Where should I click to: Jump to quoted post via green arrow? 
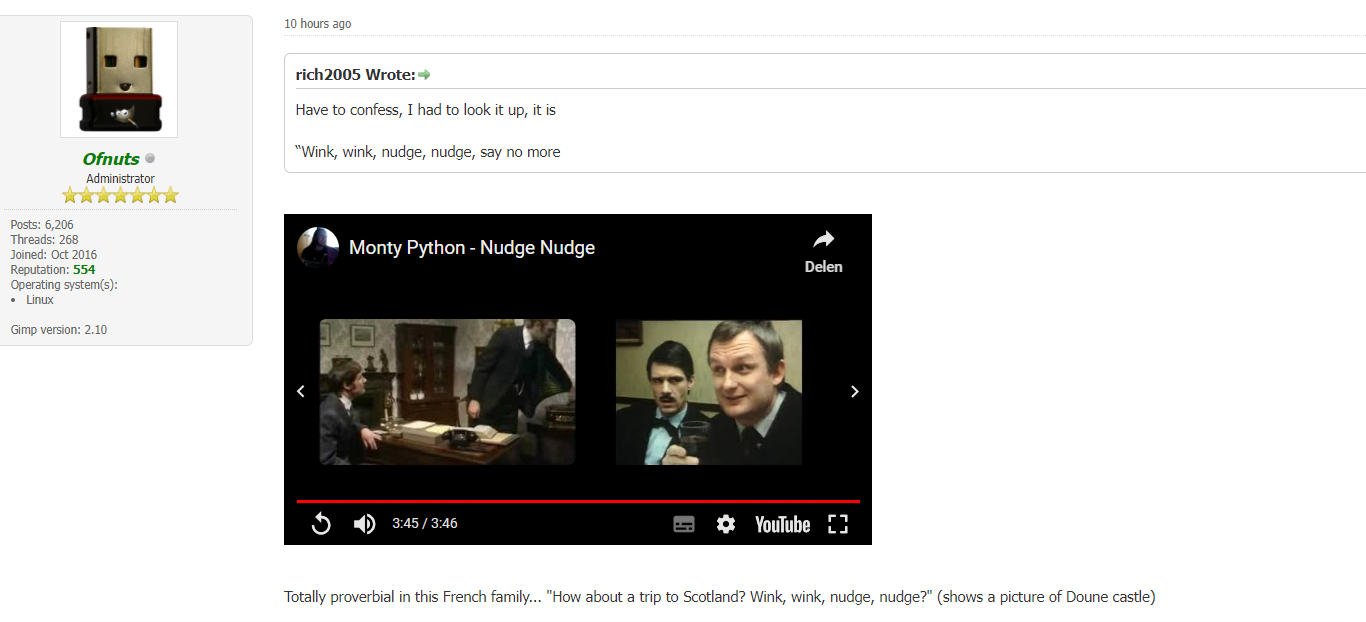coord(424,75)
